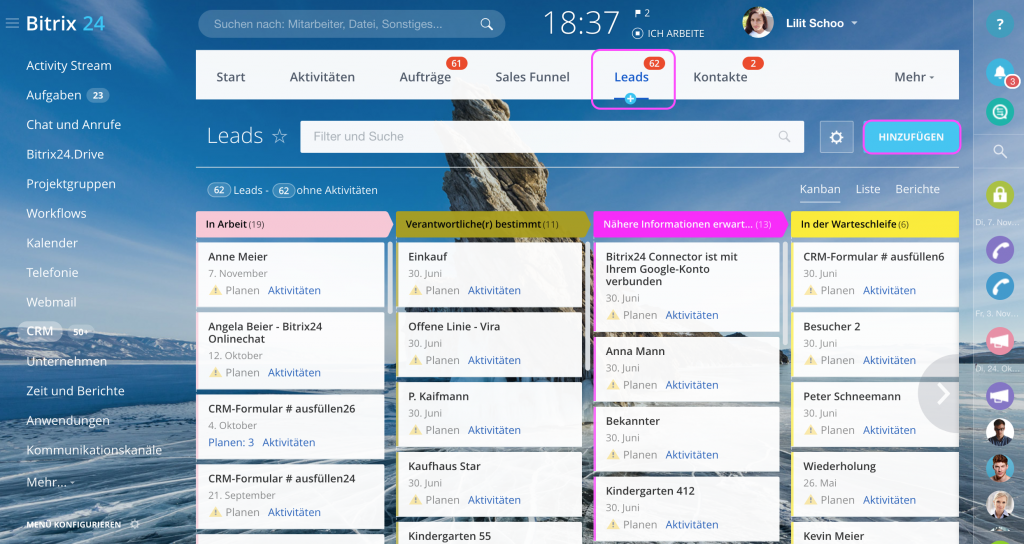Open the help question mark icon
This screenshot has width=1024, height=544.
tap(999, 24)
